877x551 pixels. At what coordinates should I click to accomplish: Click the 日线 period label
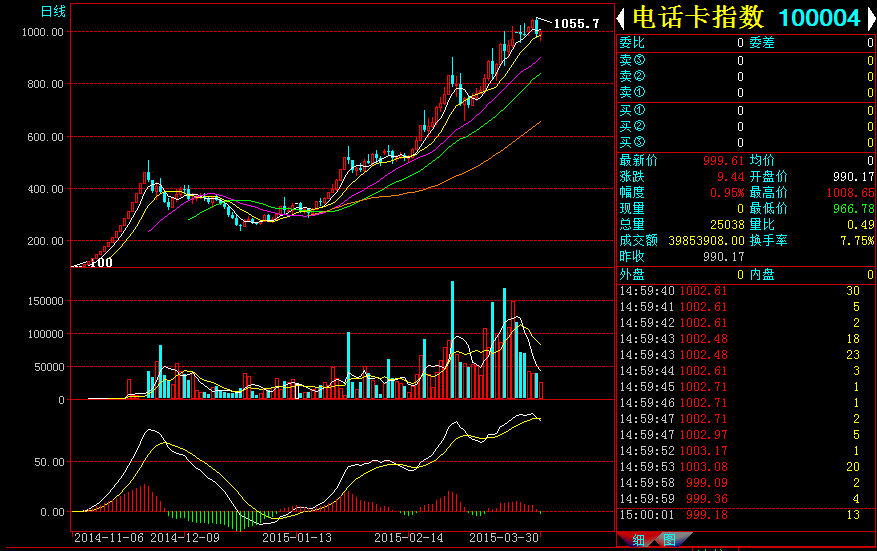54,11
